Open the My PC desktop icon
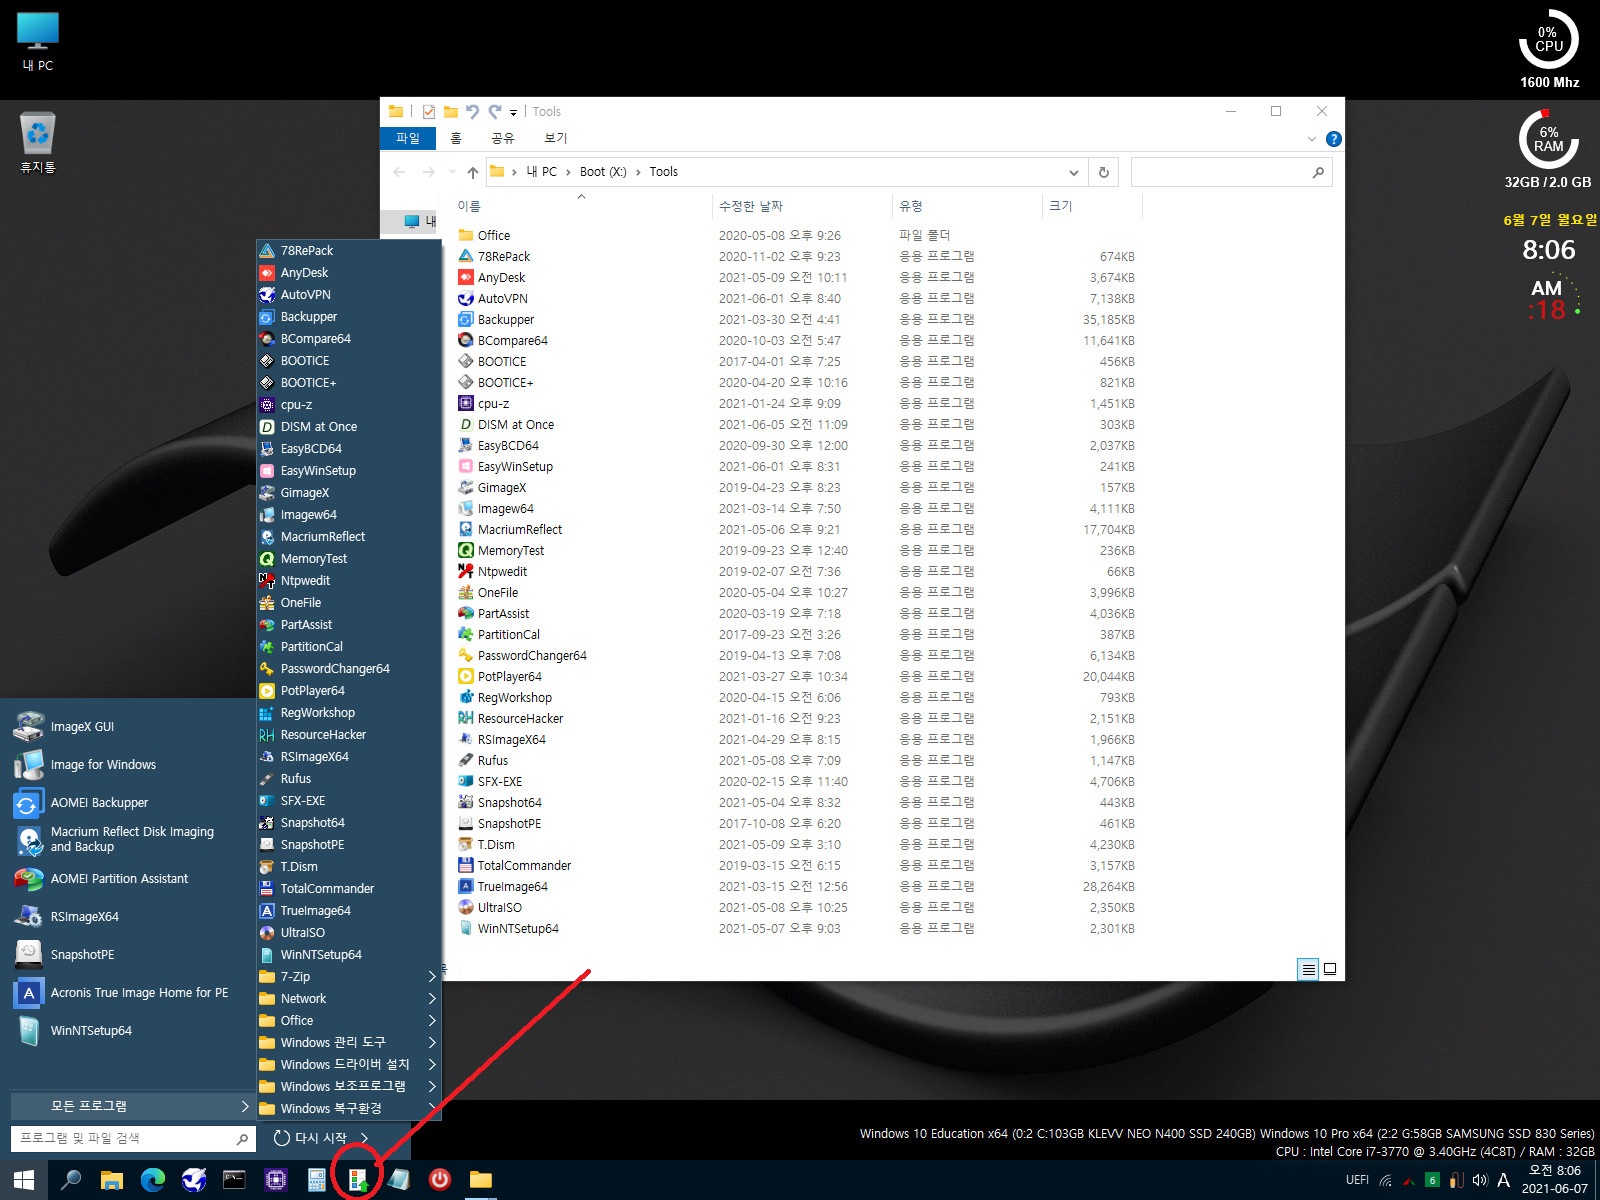 tap(38, 42)
